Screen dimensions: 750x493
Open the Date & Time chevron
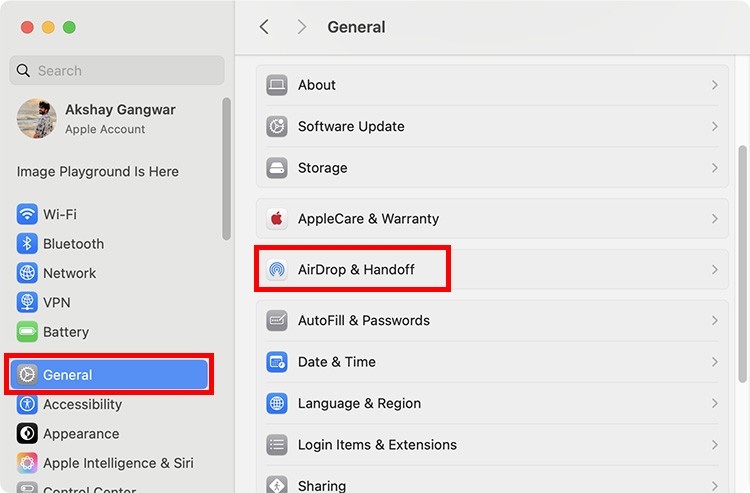715,362
